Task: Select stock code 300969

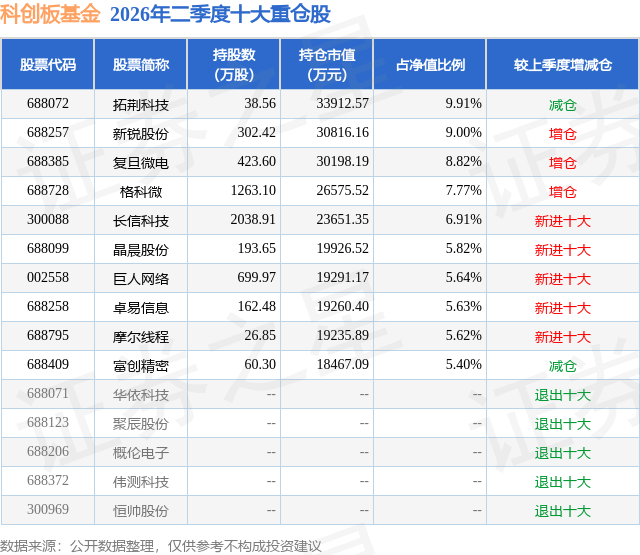Action: click(48, 509)
